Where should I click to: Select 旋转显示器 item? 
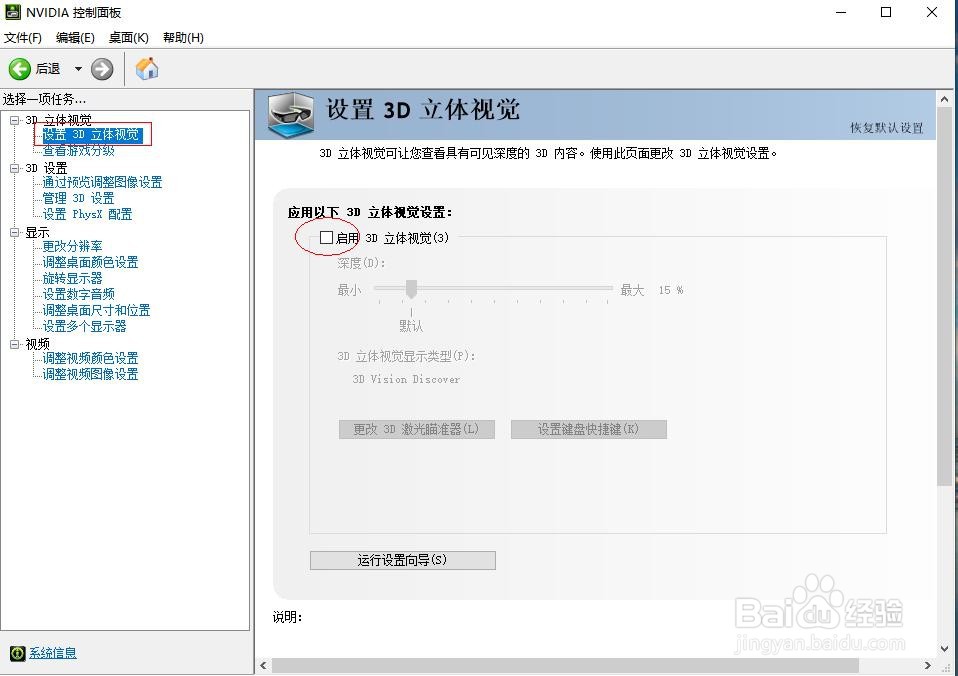click(72, 278)
